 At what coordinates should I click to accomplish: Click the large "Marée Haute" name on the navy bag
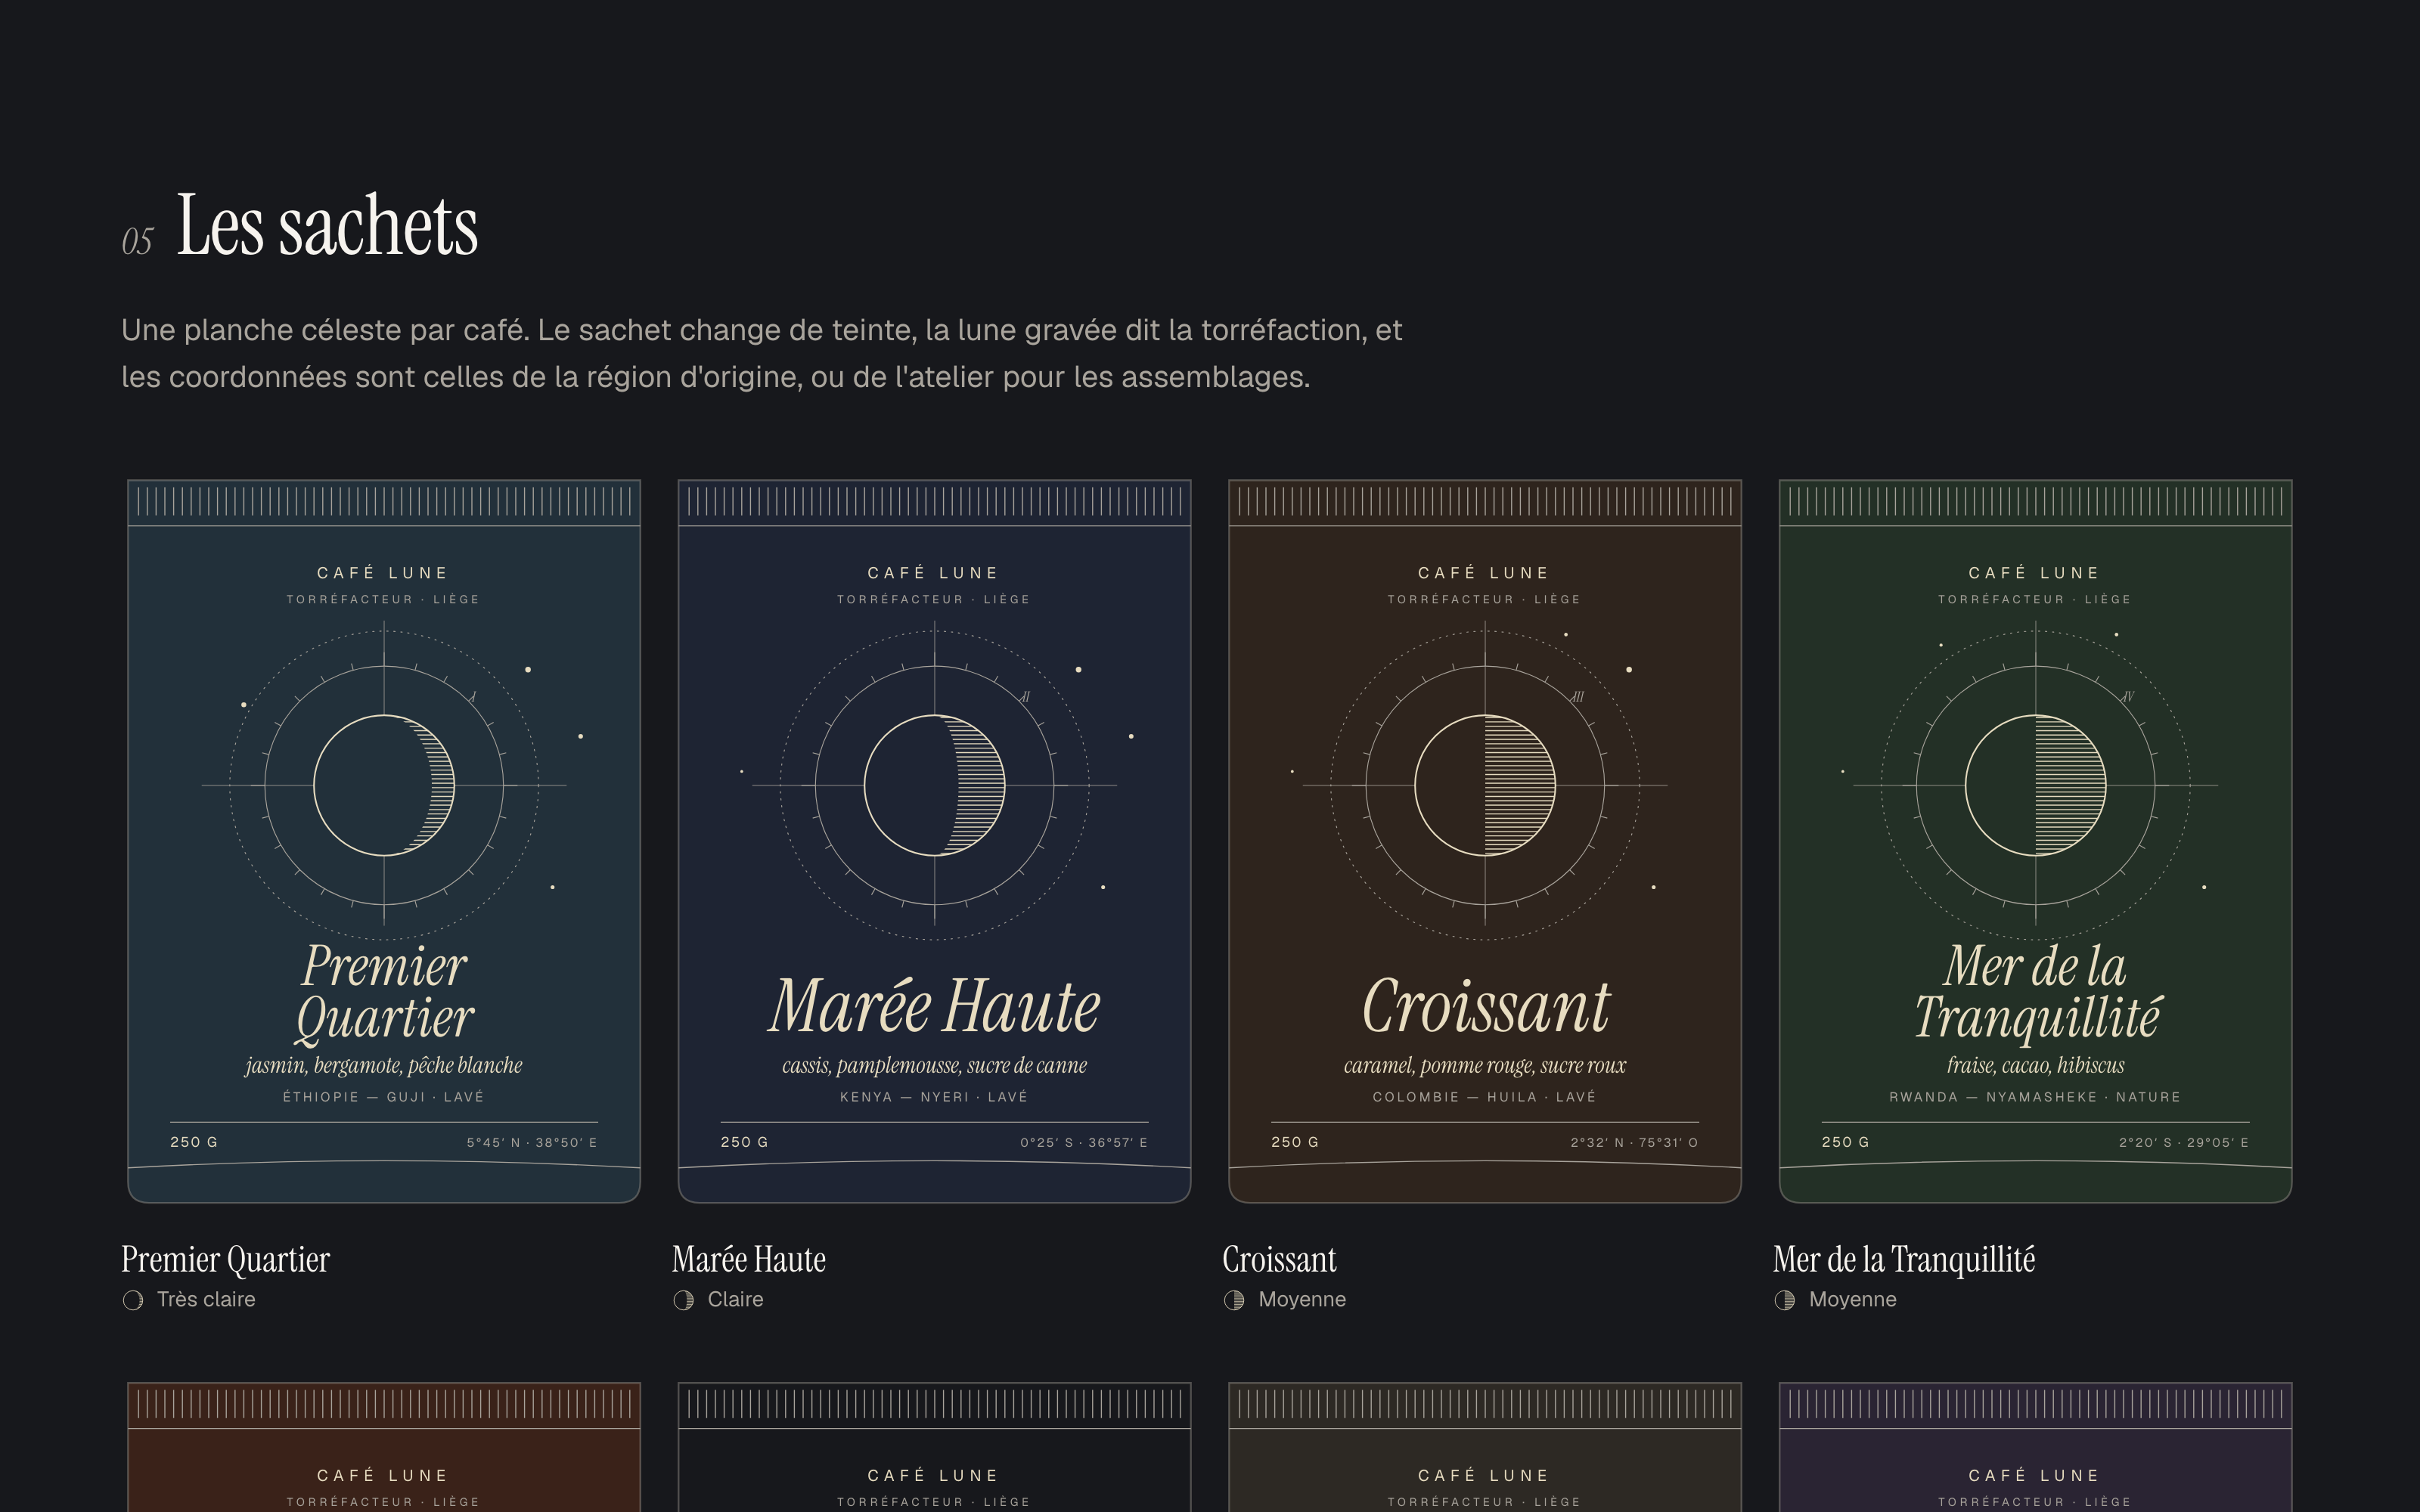[934, 1006]
